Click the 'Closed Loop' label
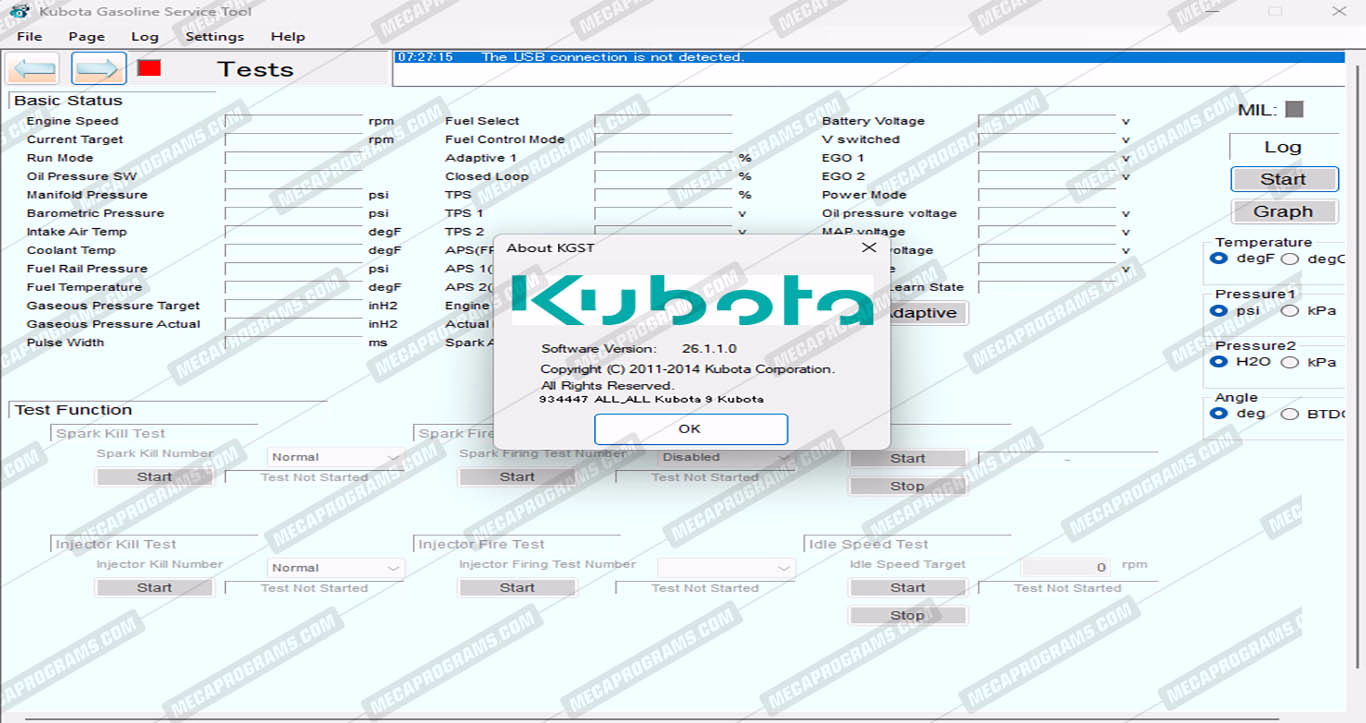Viewport: 1366px width, 723px height. (x=487, y=176)
